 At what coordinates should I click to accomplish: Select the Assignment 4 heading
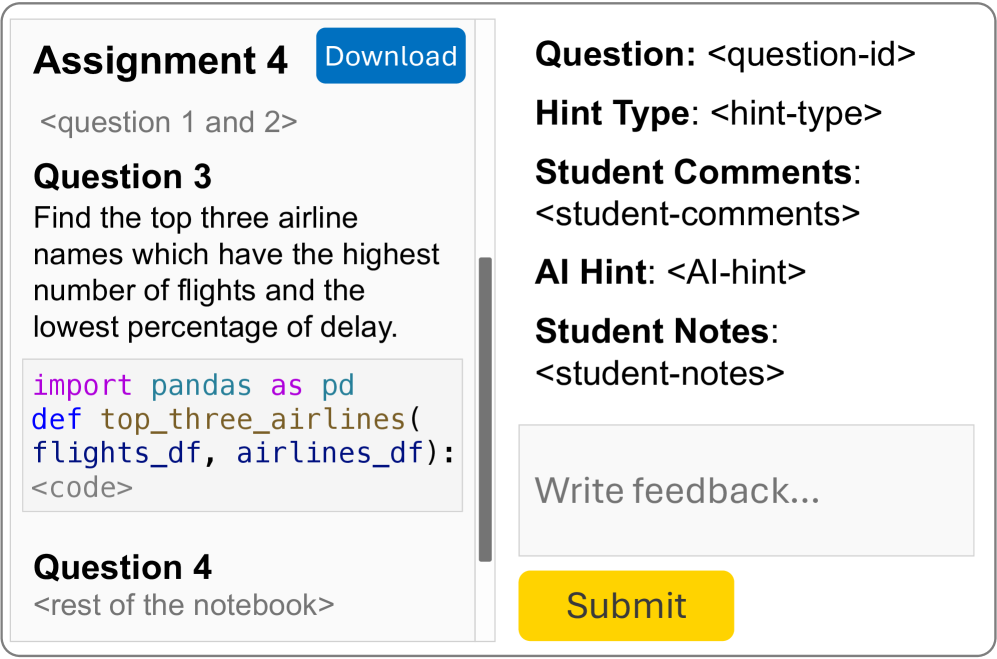pos(160,61)
